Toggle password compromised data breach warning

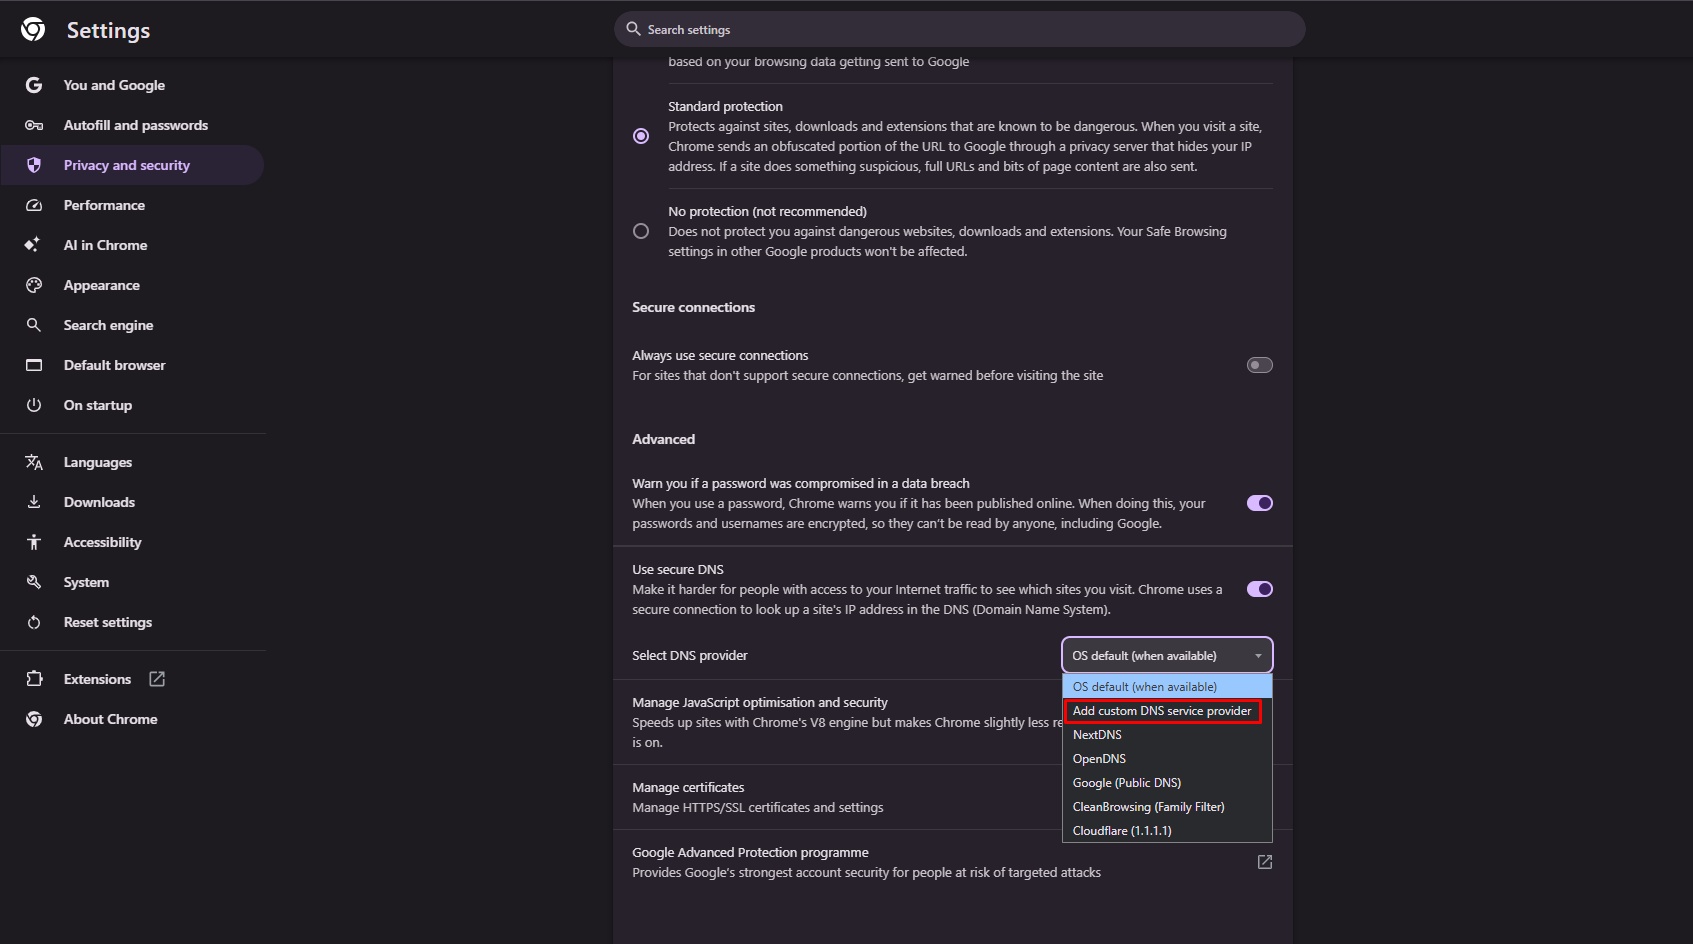tap(1260, 503)
